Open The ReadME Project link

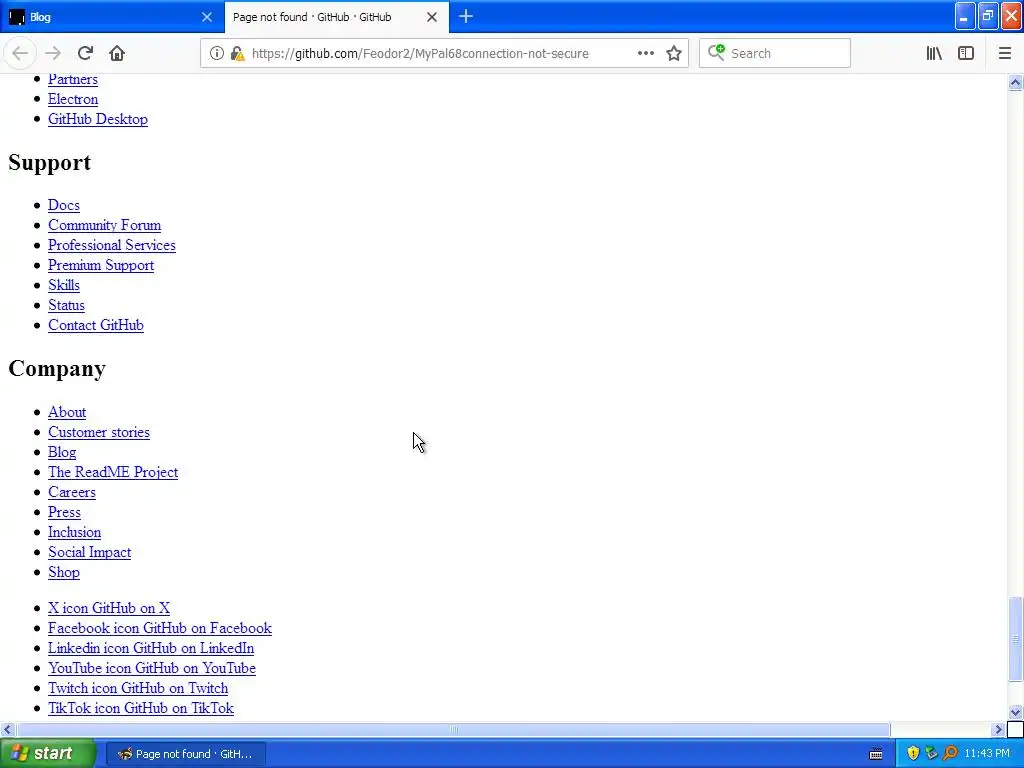tap(113, 472)
